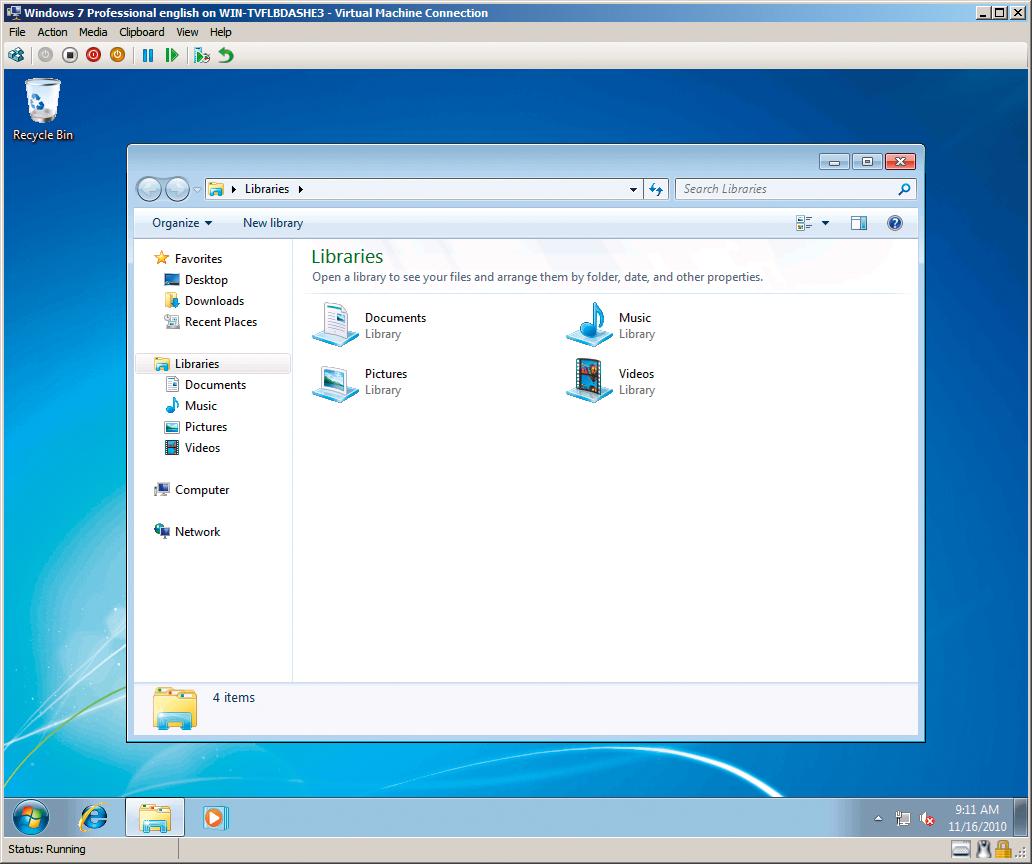Create a New library
1032x864 pixels.
coord(272,222)
